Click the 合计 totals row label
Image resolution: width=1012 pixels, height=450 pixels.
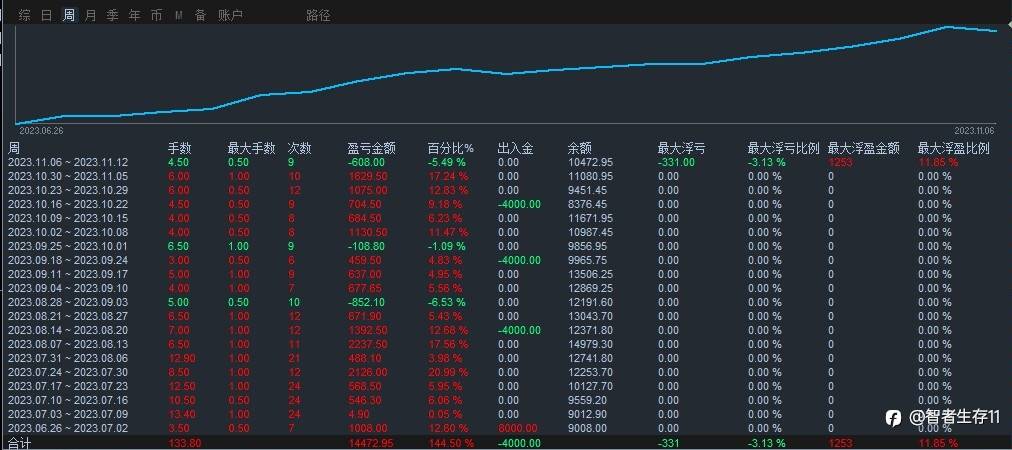coord(19,443)
